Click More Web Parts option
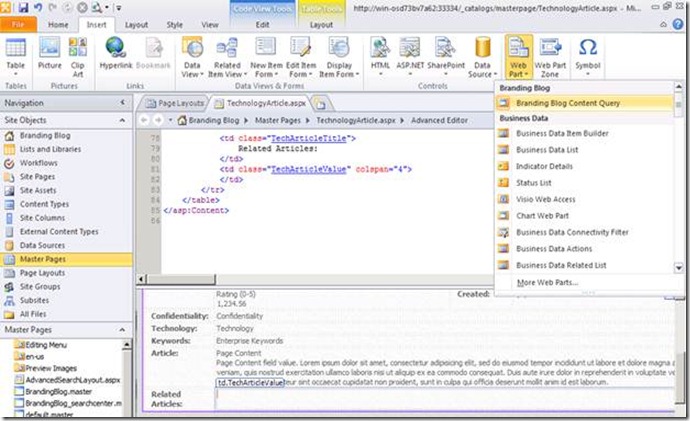Viewport: 690px width, 421px height. click(547, 283)
